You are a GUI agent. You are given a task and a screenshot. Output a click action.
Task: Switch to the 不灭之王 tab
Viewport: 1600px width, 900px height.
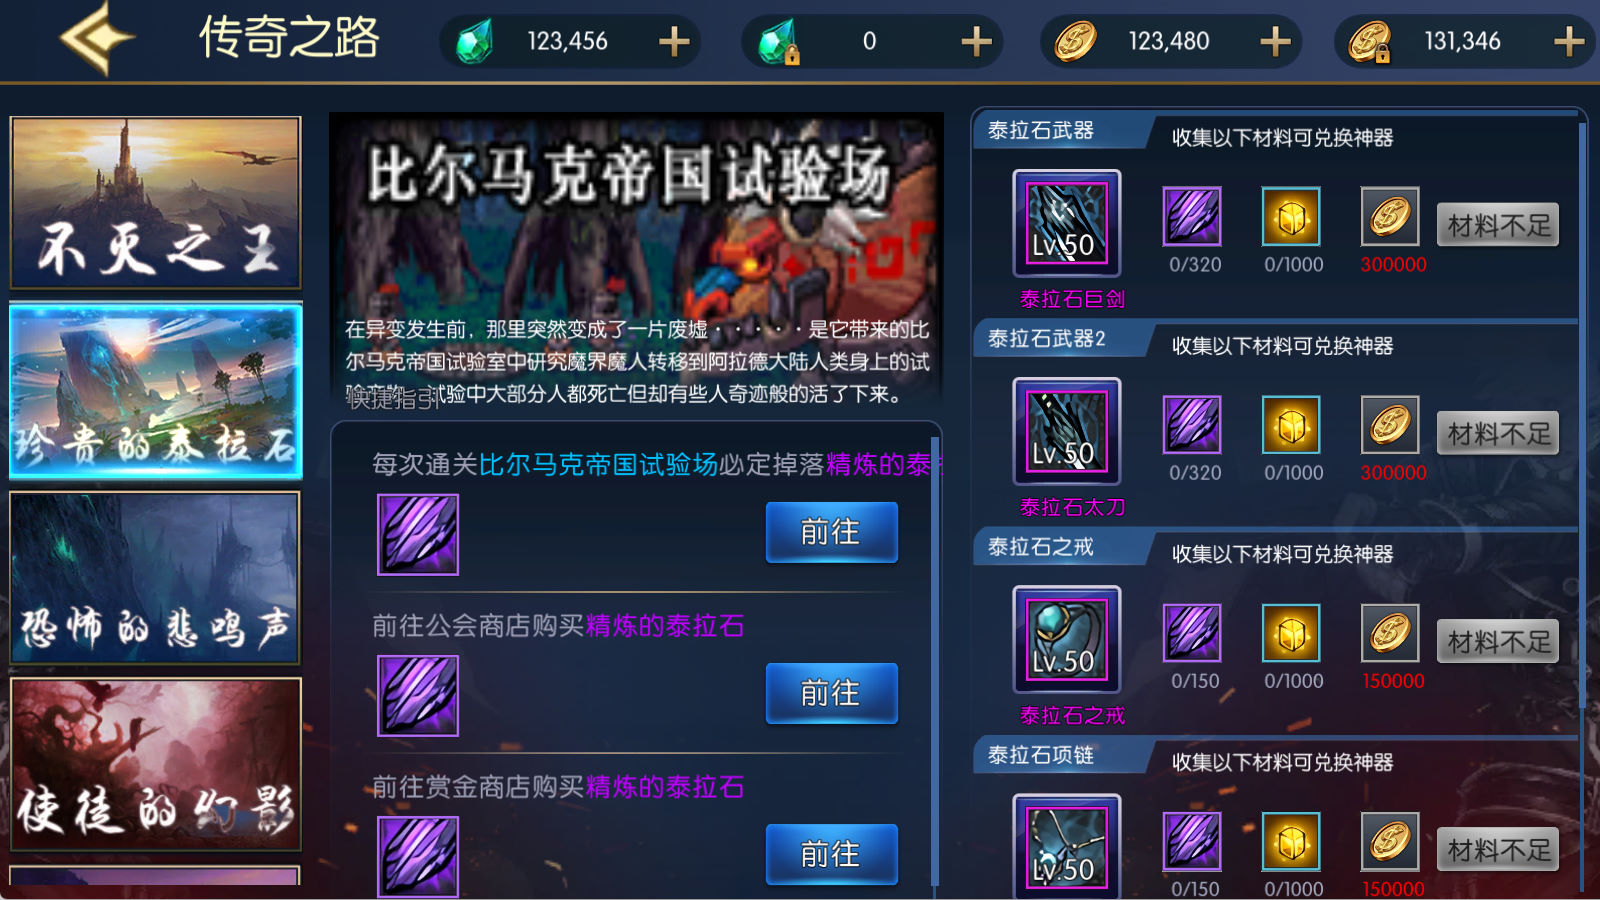click(155, 203)
